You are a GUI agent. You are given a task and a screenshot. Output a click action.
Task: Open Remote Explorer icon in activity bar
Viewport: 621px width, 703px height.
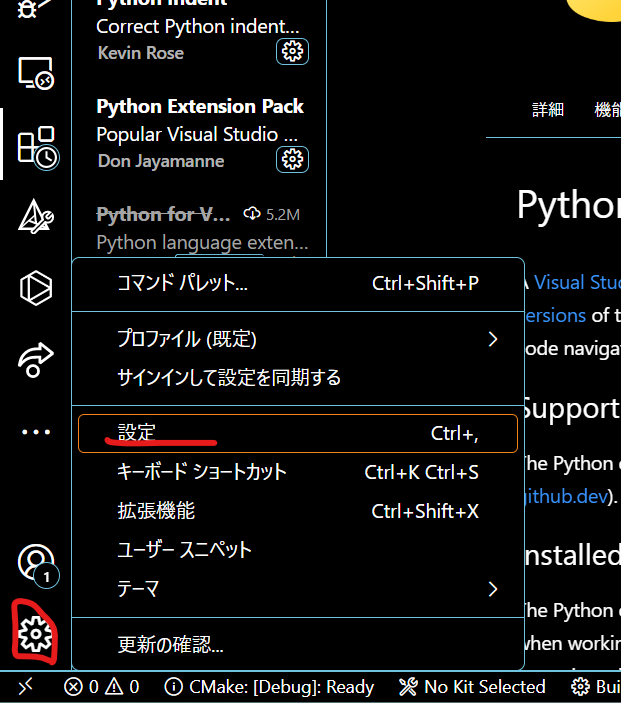coord(36,73)
